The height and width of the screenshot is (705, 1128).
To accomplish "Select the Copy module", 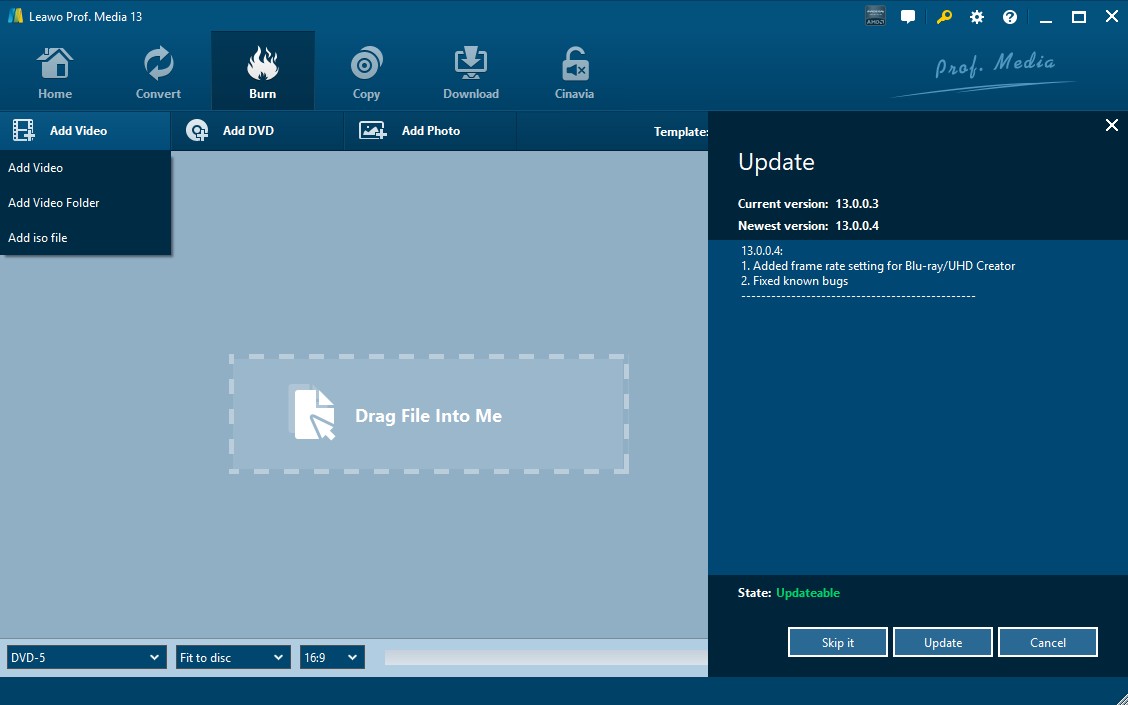I will (366, 70).
